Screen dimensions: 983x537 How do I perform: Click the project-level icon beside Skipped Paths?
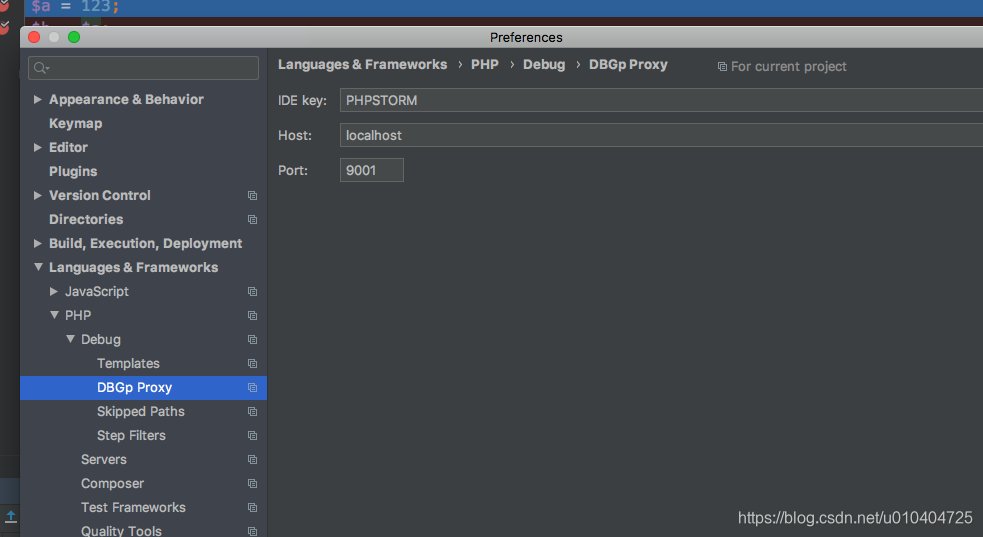click(x=252, y=412)
